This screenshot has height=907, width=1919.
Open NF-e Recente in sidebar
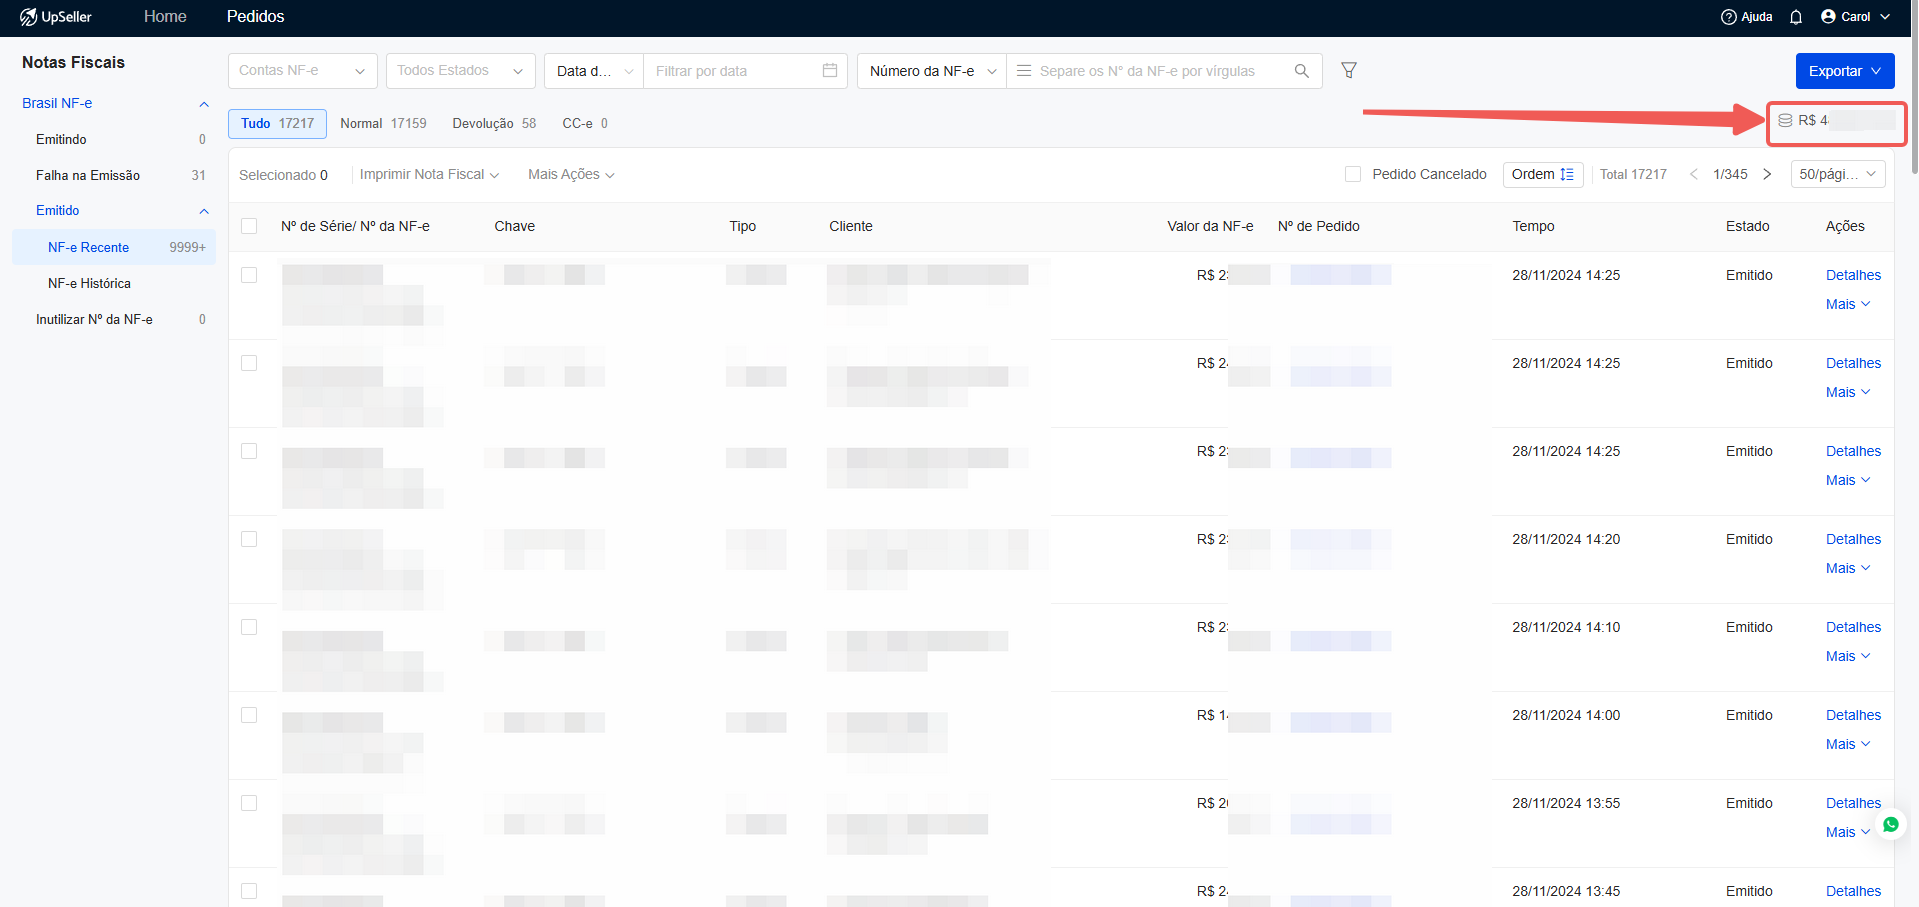pyautogui.click(x=114, y=247)
